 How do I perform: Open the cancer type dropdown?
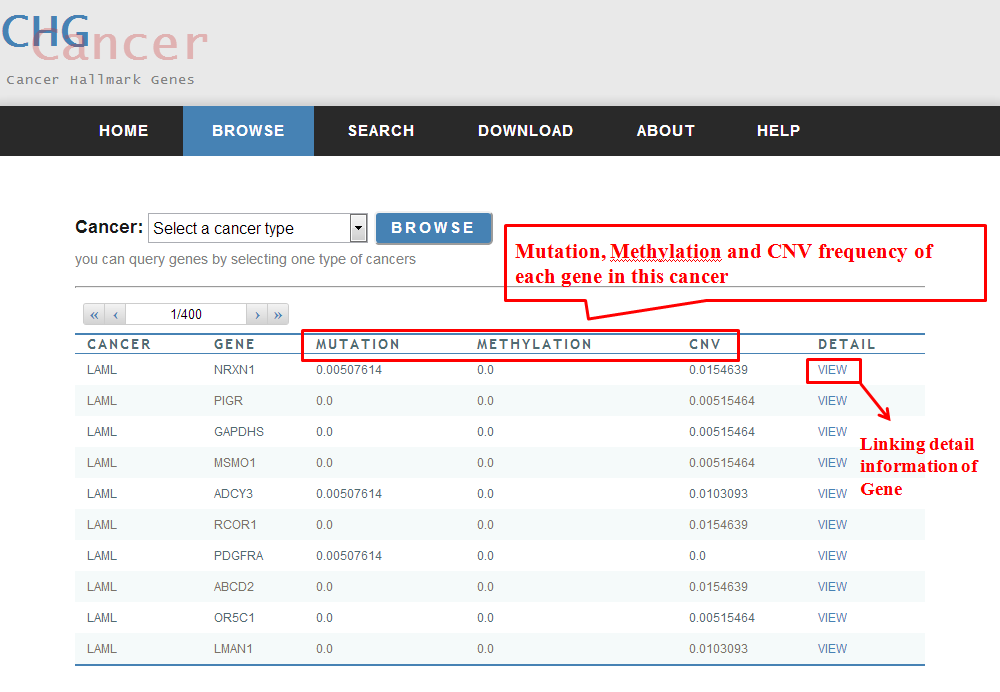358,228
